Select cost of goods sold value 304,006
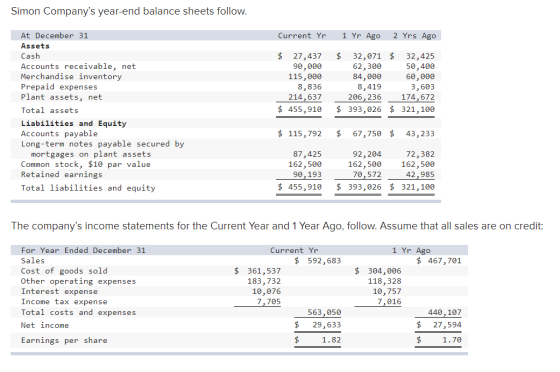The image size is (560, 372). point(385,271)
